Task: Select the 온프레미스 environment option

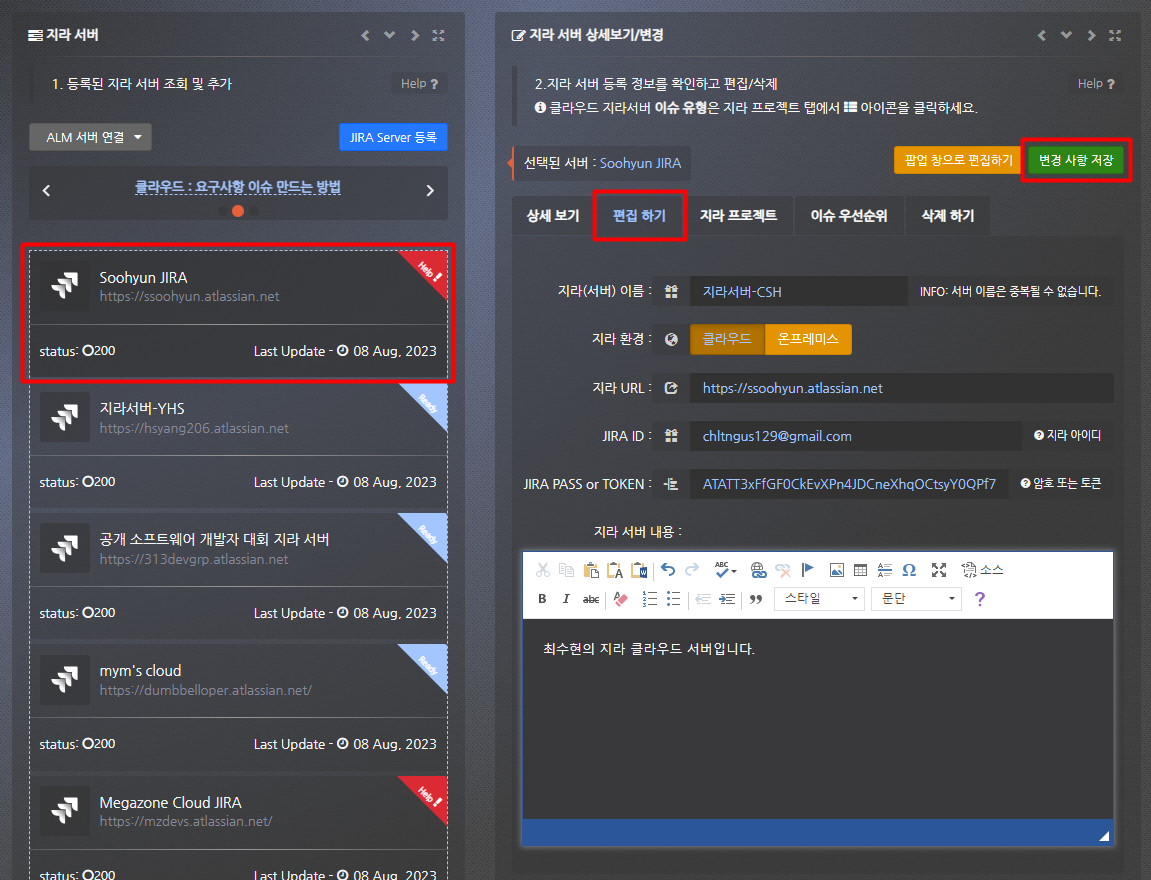Action: [x=808, y=339]
